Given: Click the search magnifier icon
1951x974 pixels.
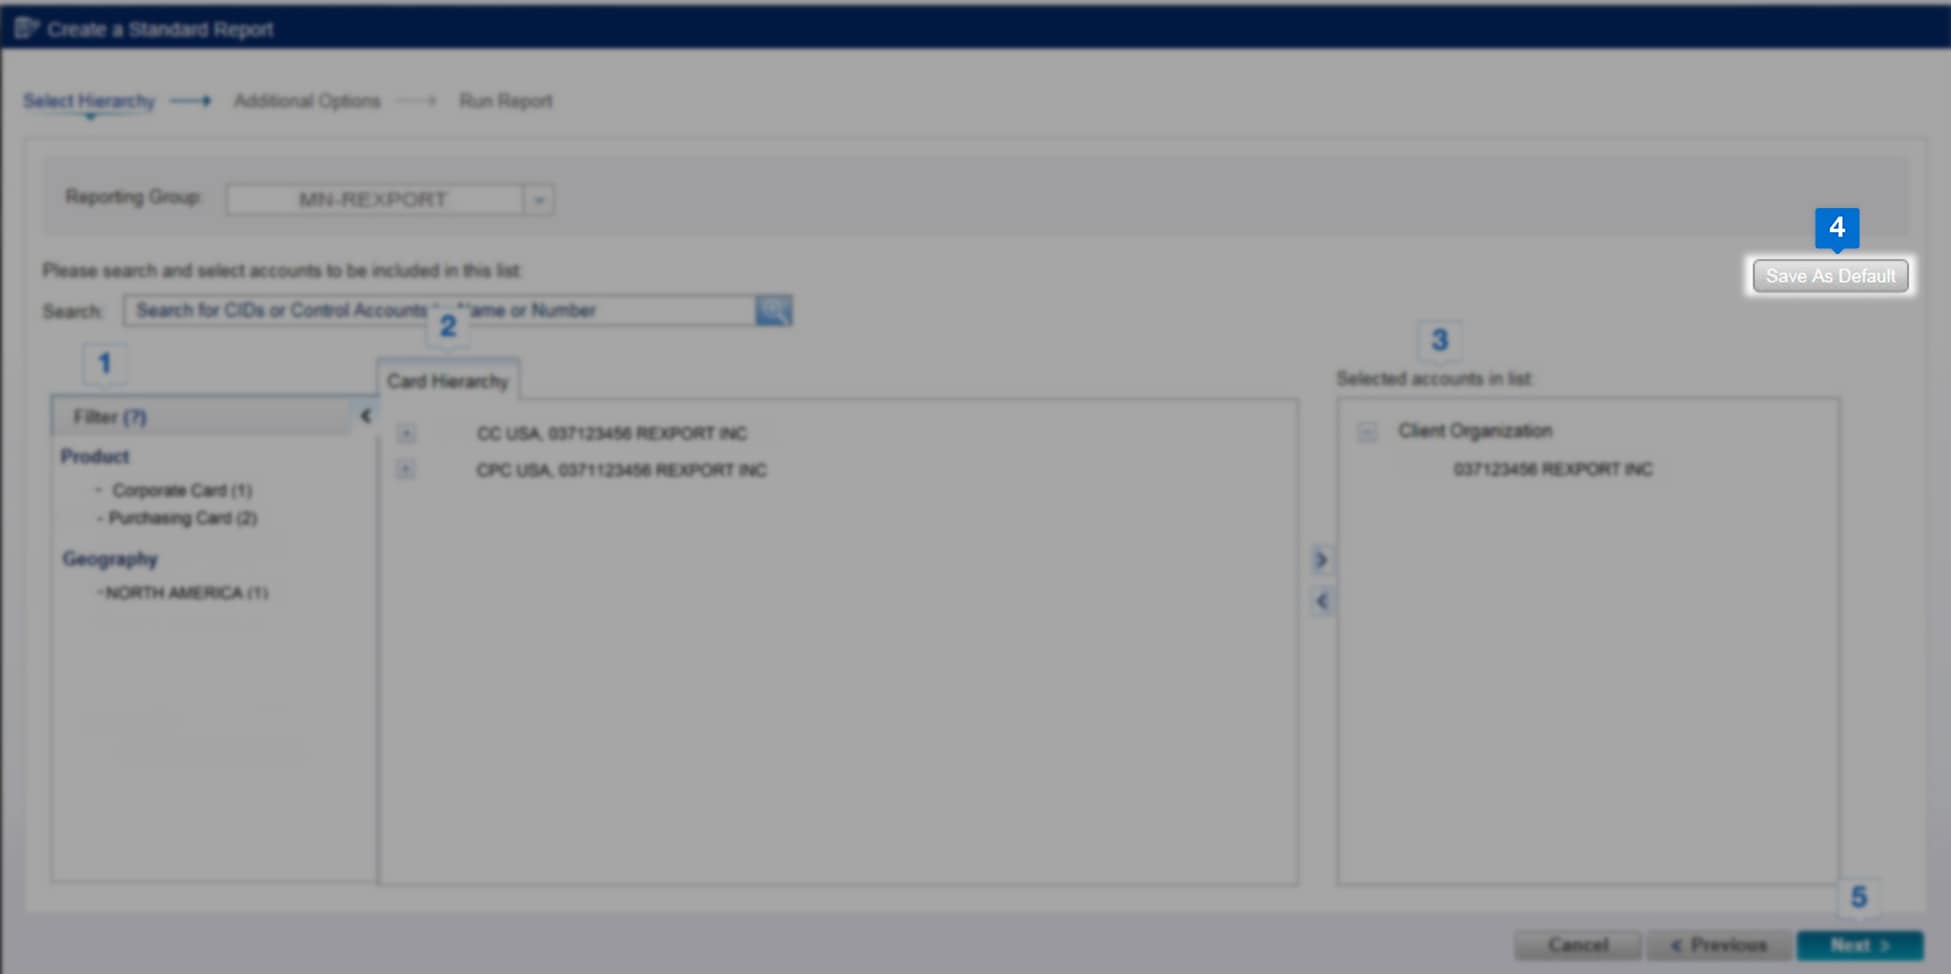Looking at the screenshot, I should pyautogui.click(x=773, y=310).
